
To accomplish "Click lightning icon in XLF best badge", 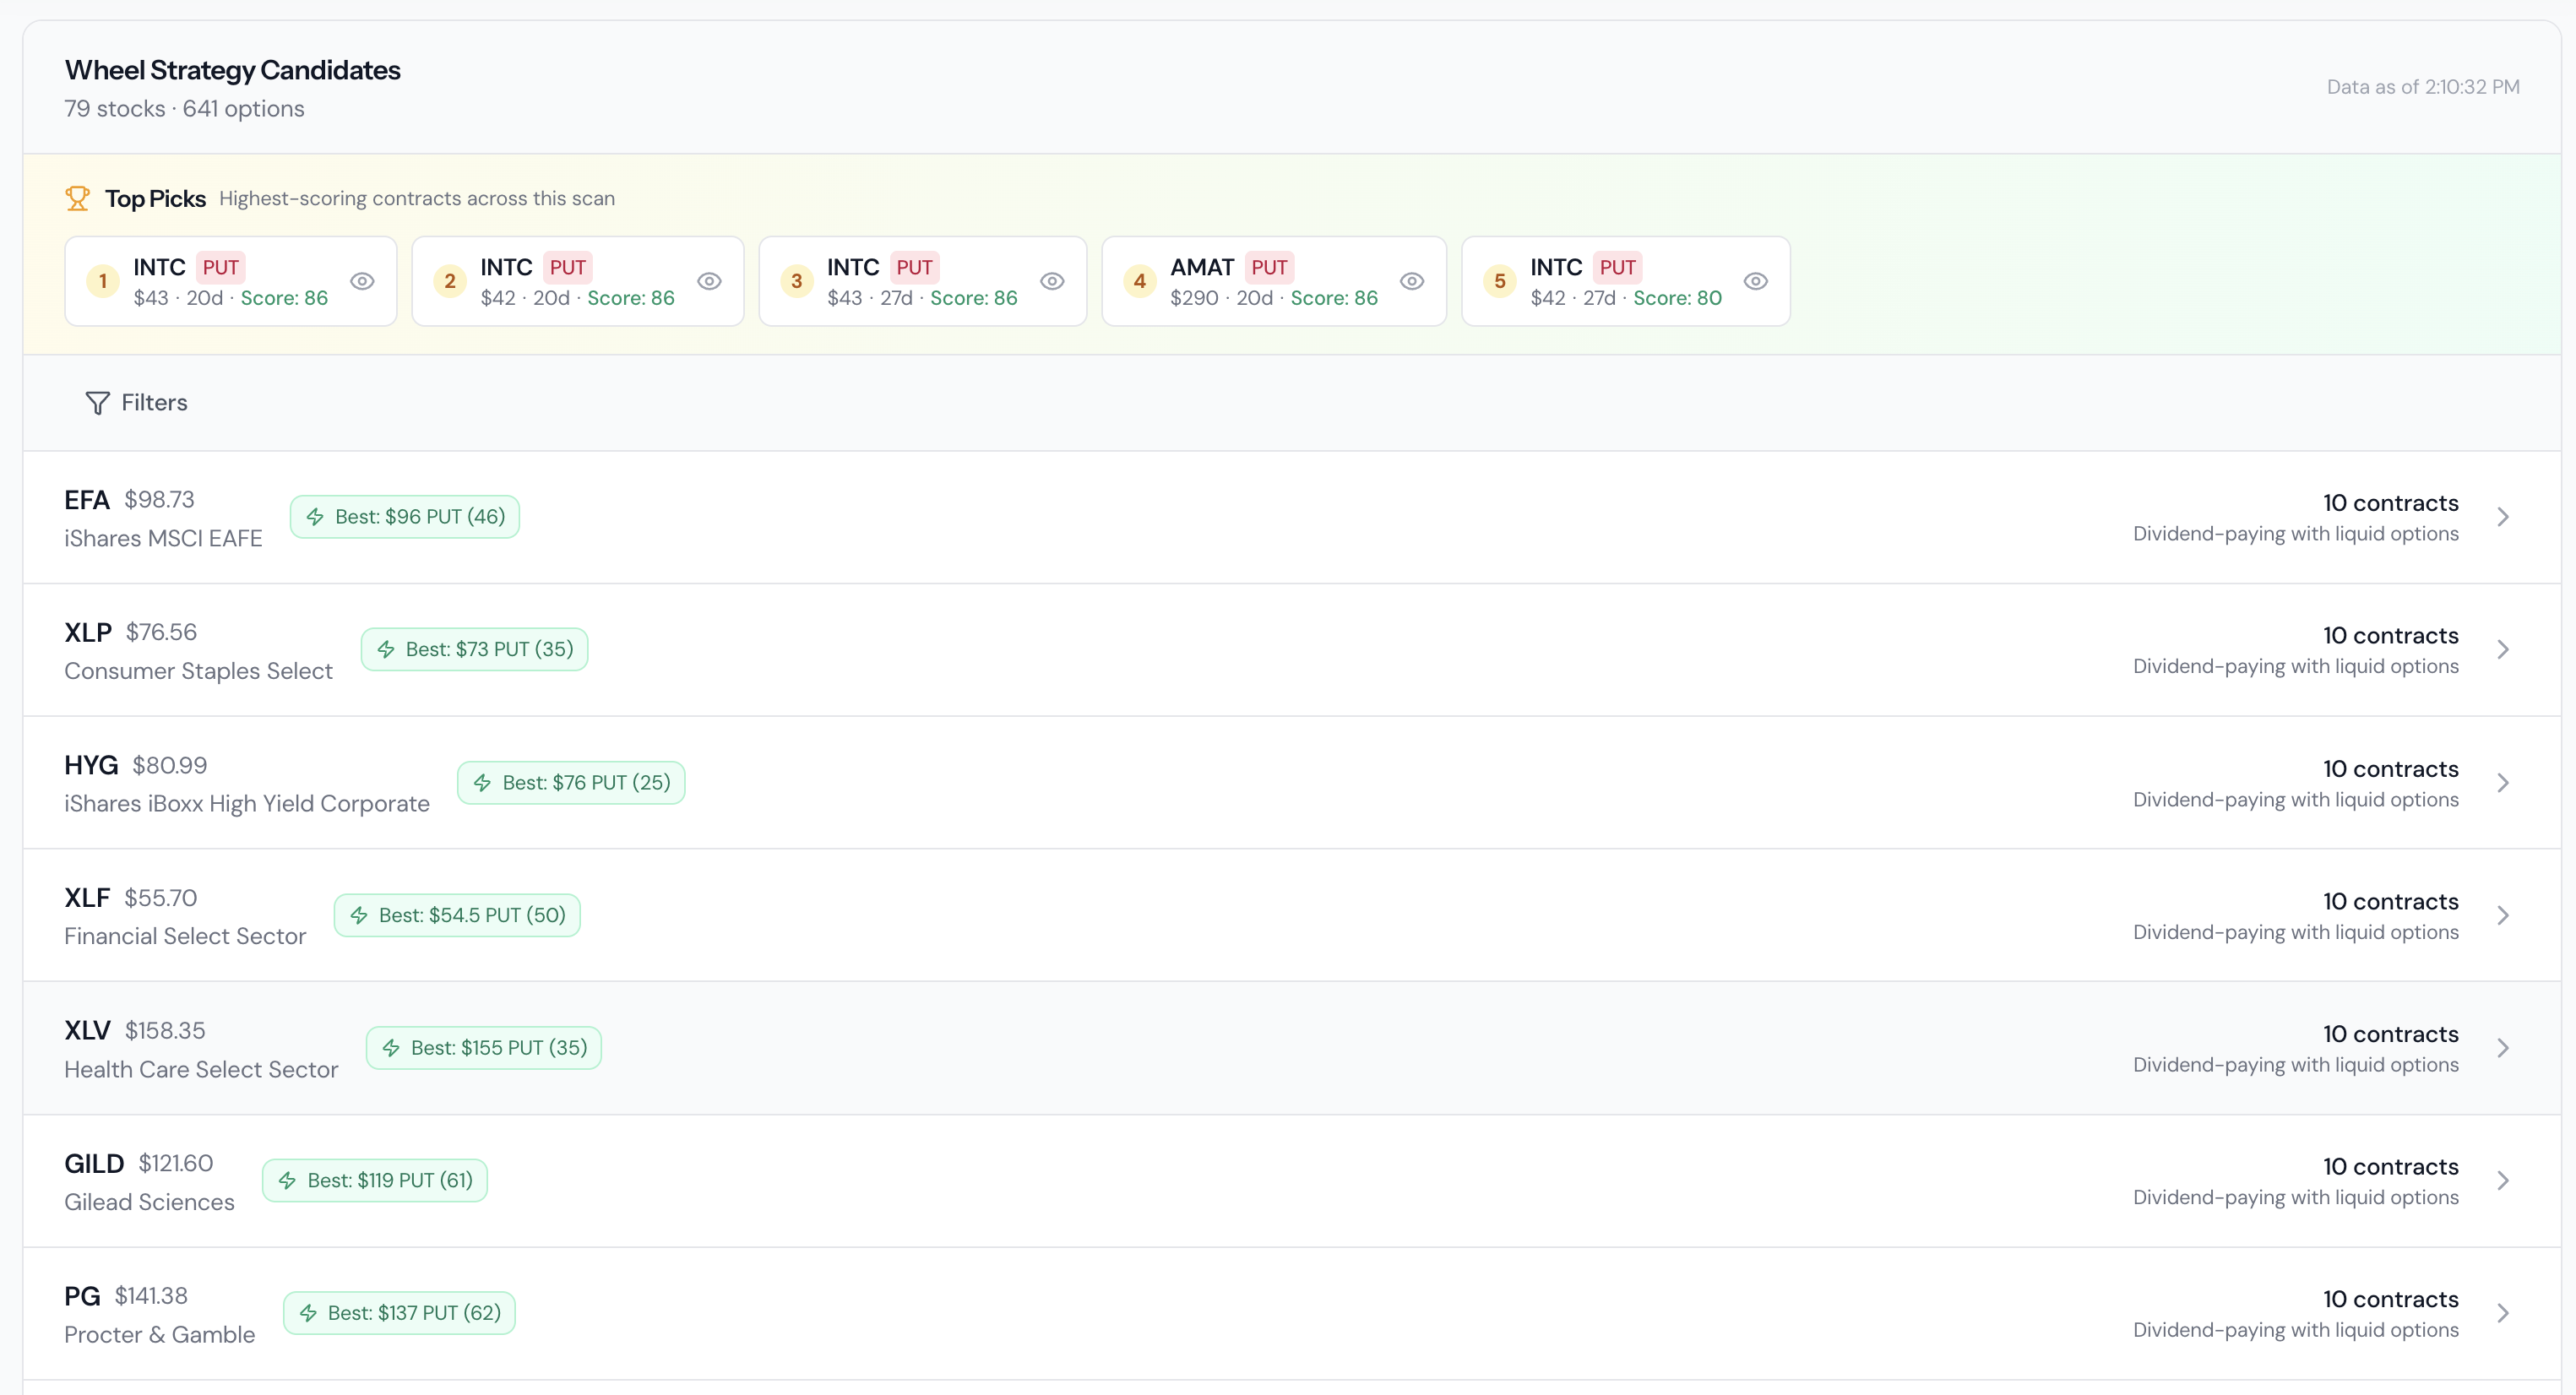I will 359,915.
